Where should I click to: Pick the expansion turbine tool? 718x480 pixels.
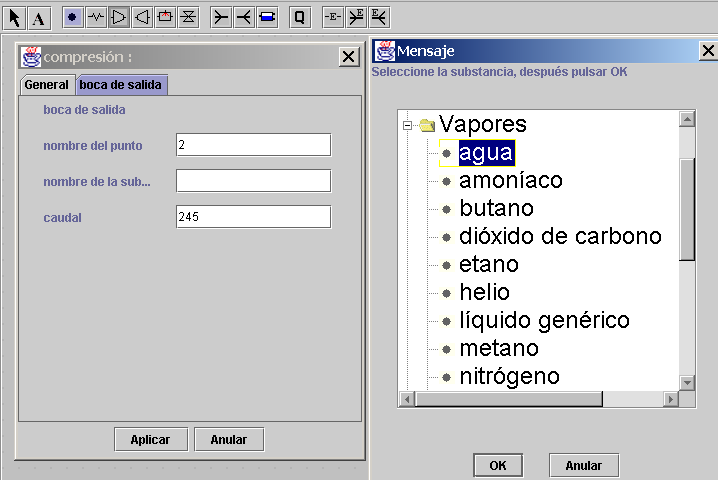coord(142,17)
